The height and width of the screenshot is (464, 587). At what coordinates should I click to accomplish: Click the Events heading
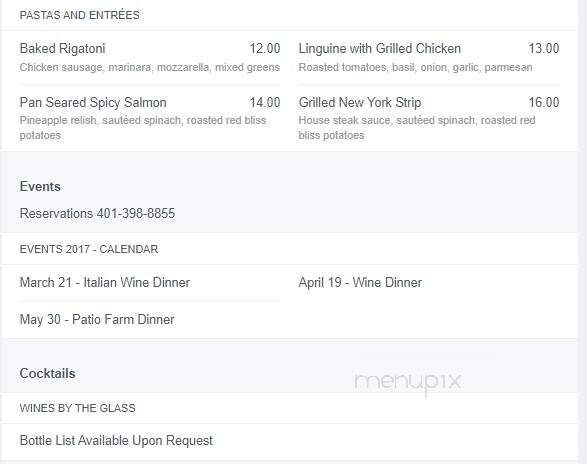click(x=40, y=186)
